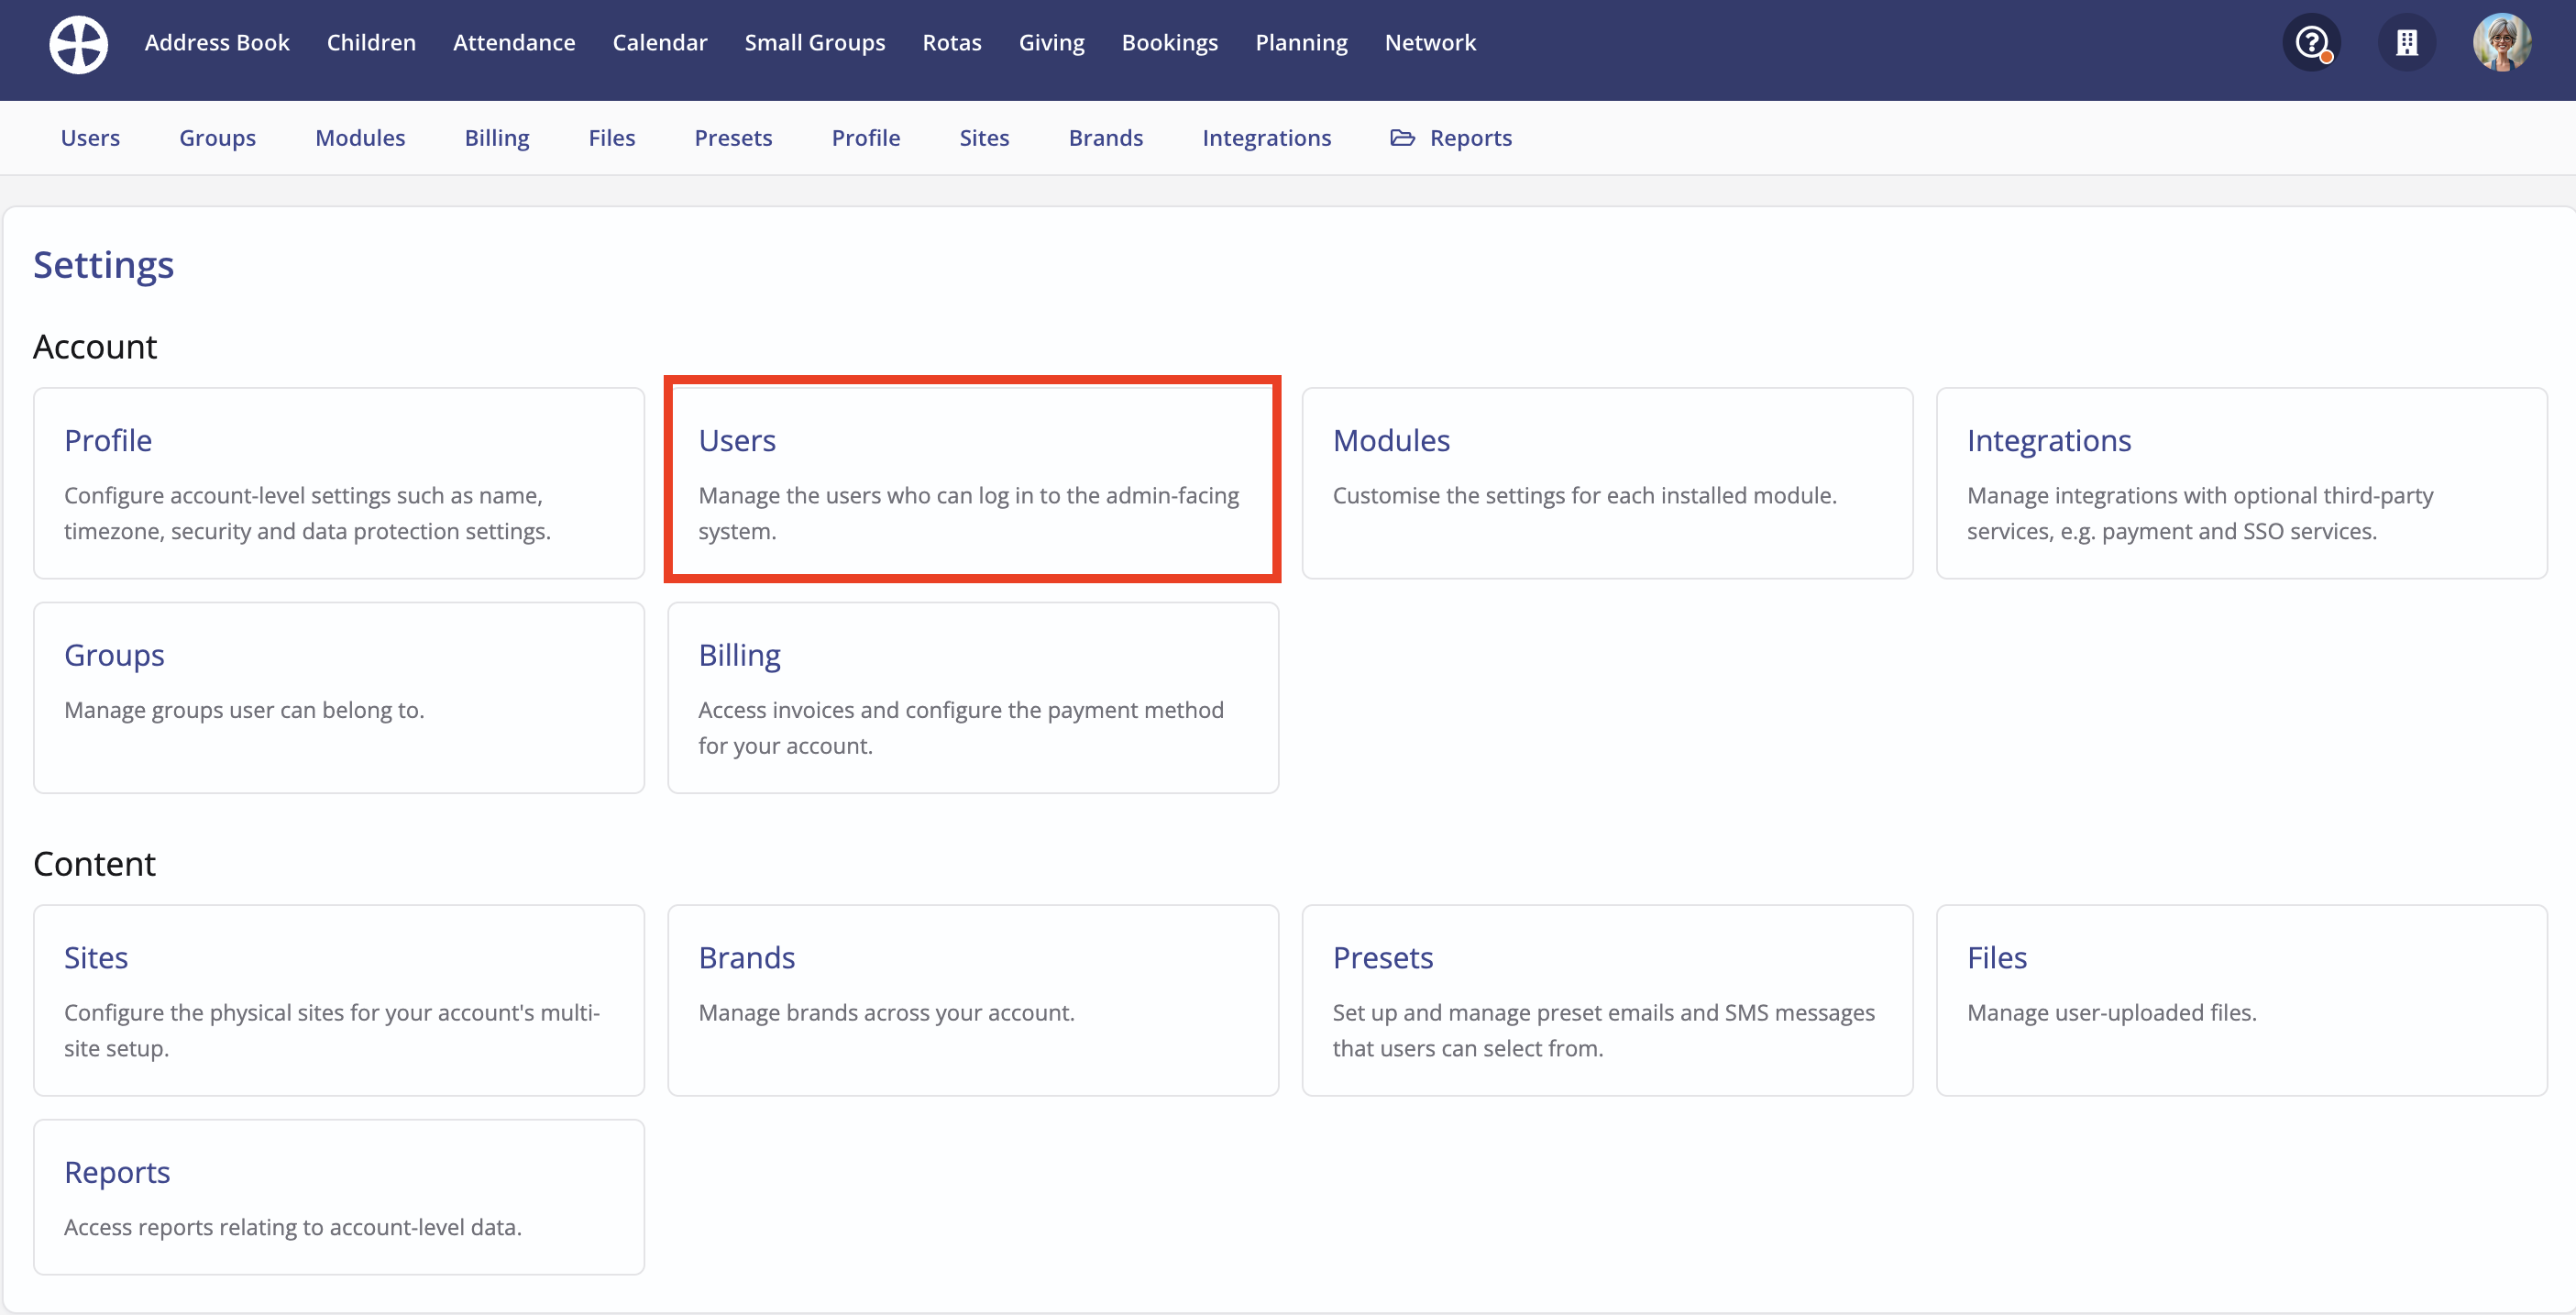Image resolution: width=2576 pixels, height=1315 pixels.
Task: Click 'Access invoices and configure the payment method' text
Action: point(960,727)
